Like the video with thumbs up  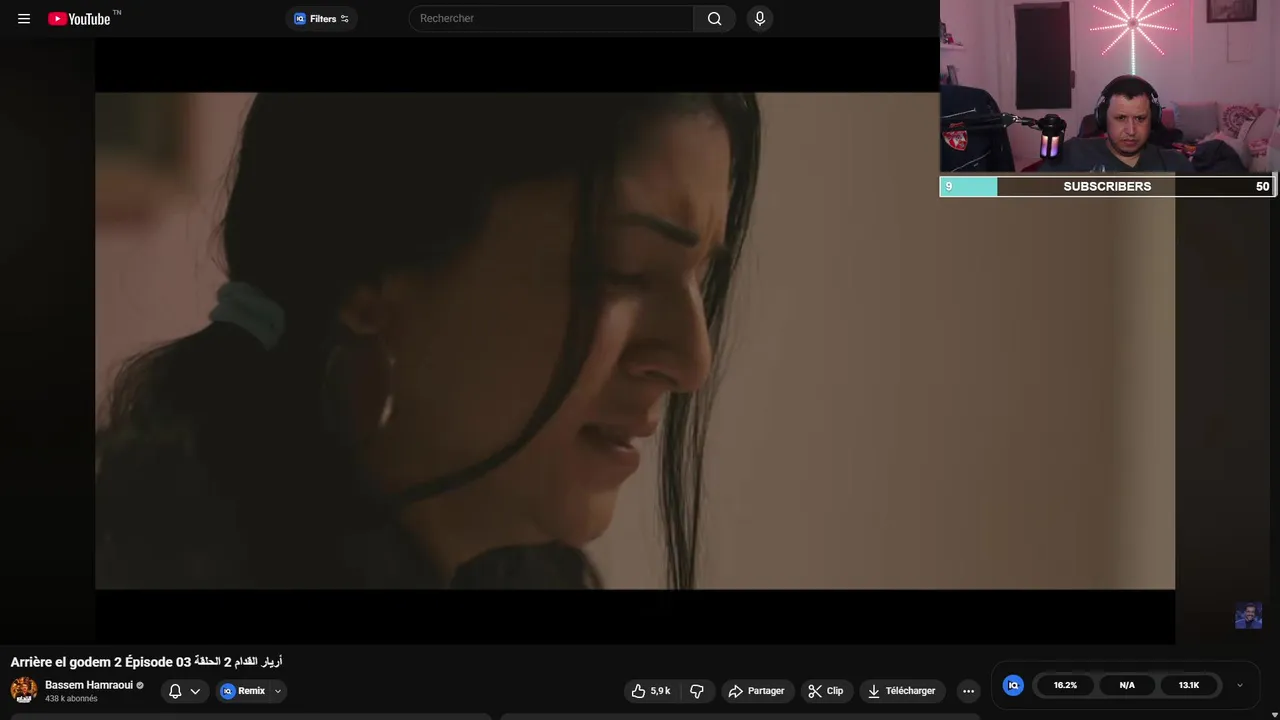pos(650,691)
